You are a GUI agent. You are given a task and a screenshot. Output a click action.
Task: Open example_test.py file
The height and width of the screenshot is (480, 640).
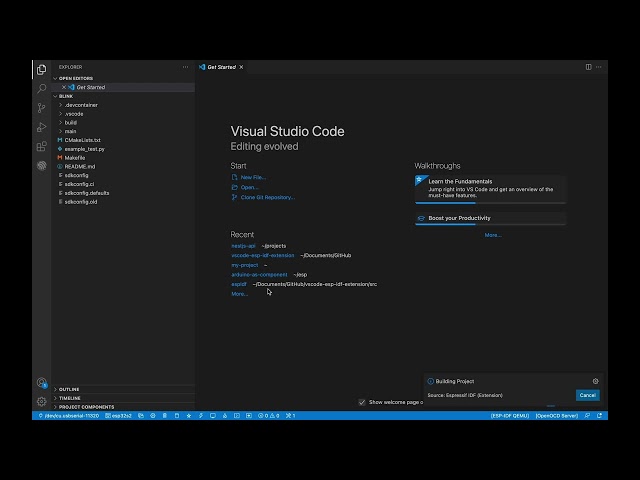tap(84, 149)
